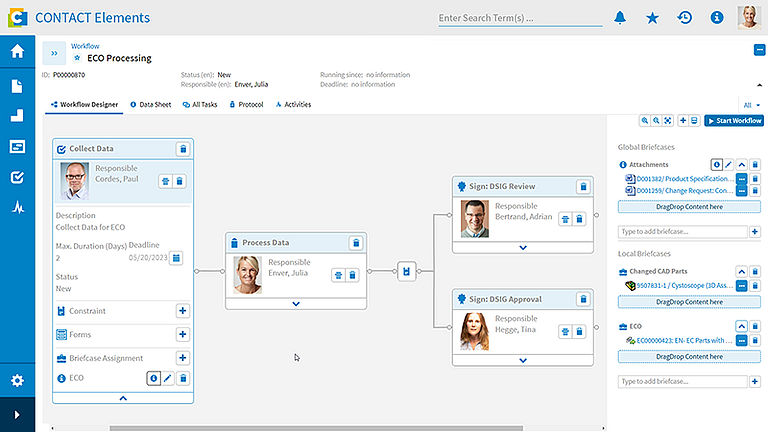This screenshot has width=768, height=432.
Task: Edit the Attachments briefcase
Action: pos(728,165)
